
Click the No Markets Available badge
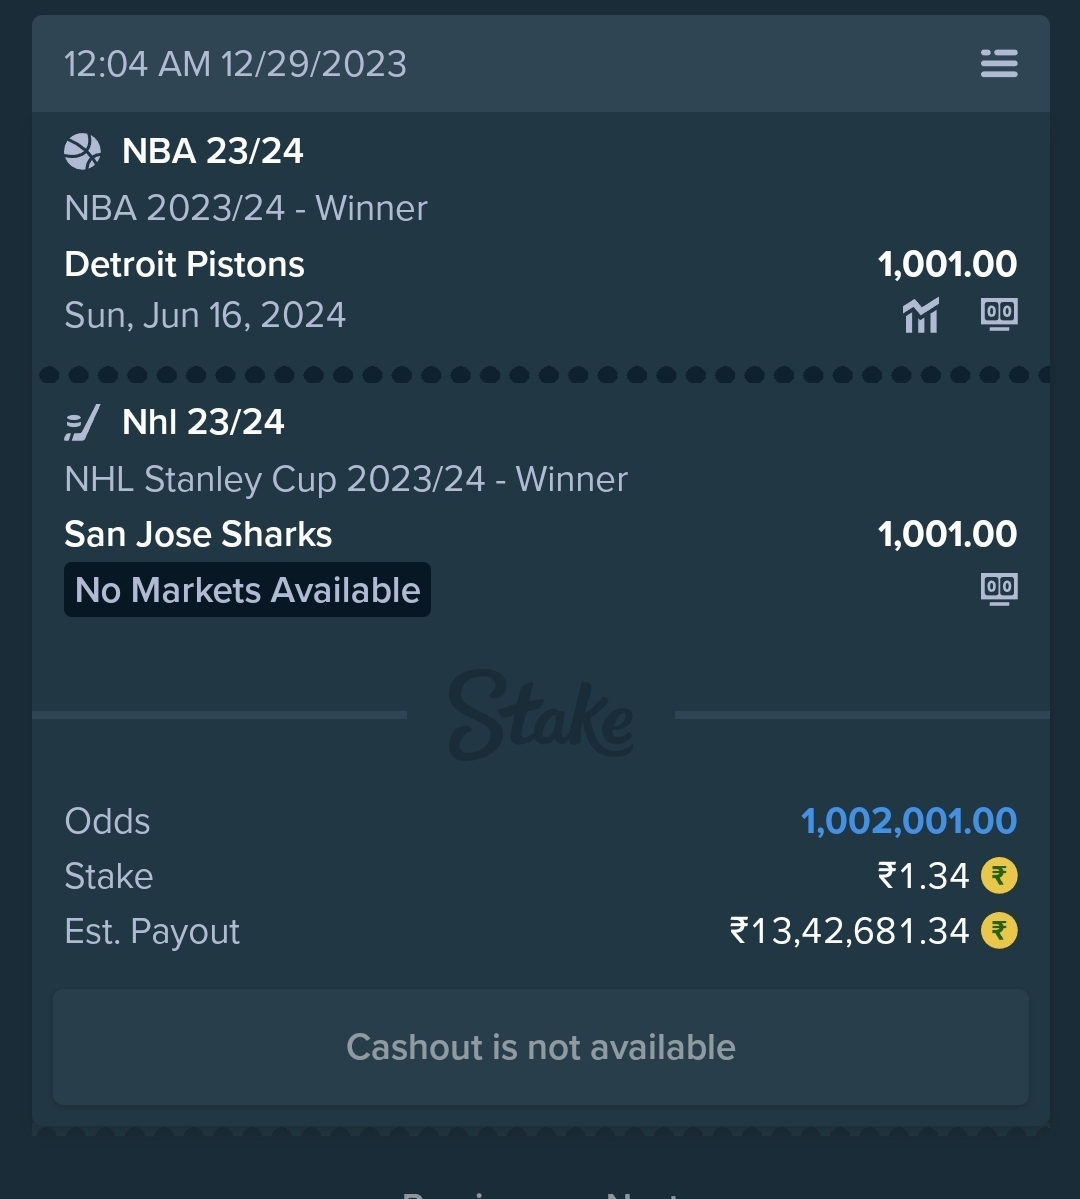coord(247,590)
